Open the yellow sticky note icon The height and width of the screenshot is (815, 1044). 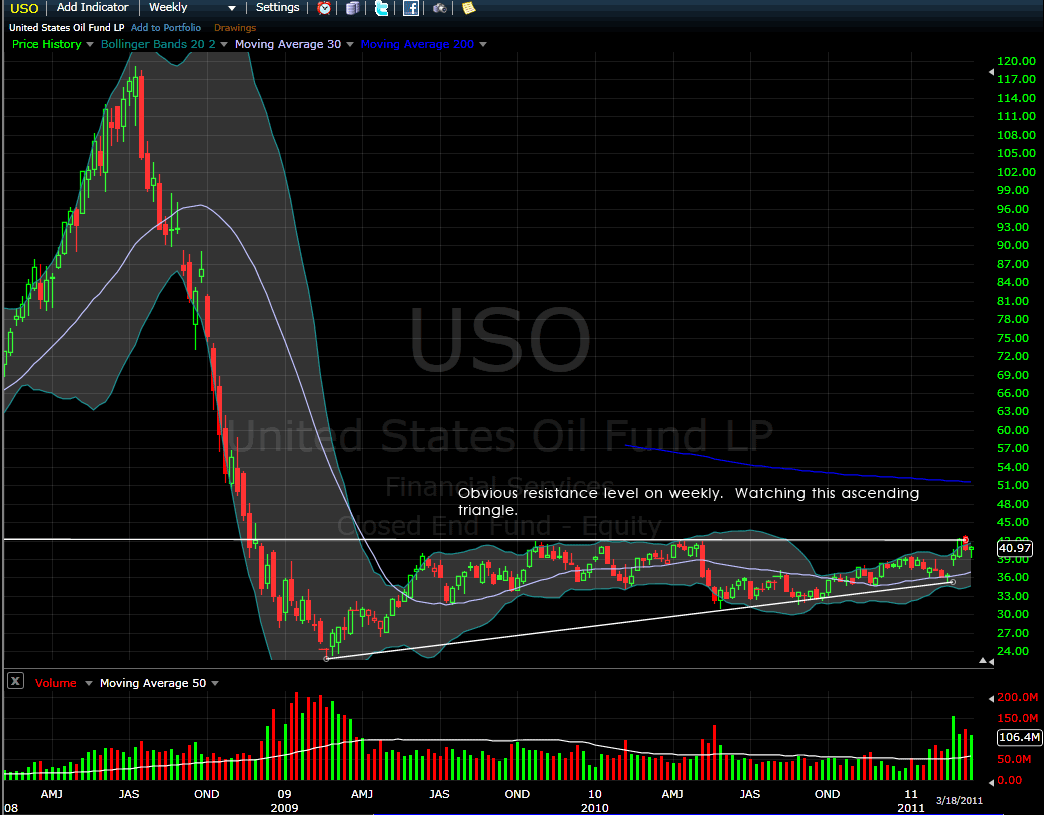coord(468,8)
